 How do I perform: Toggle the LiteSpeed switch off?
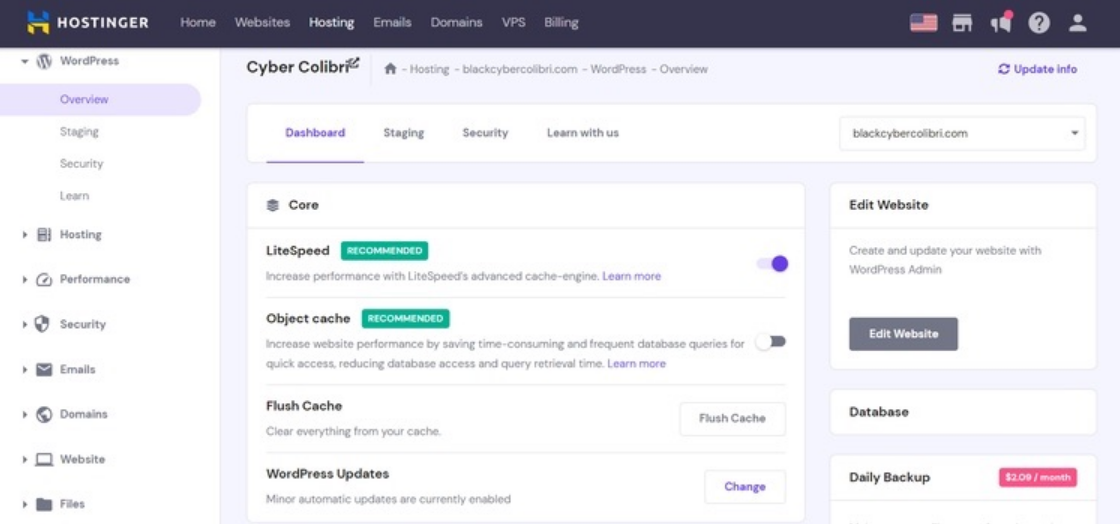pyautogui.click(x=772, y=263)
